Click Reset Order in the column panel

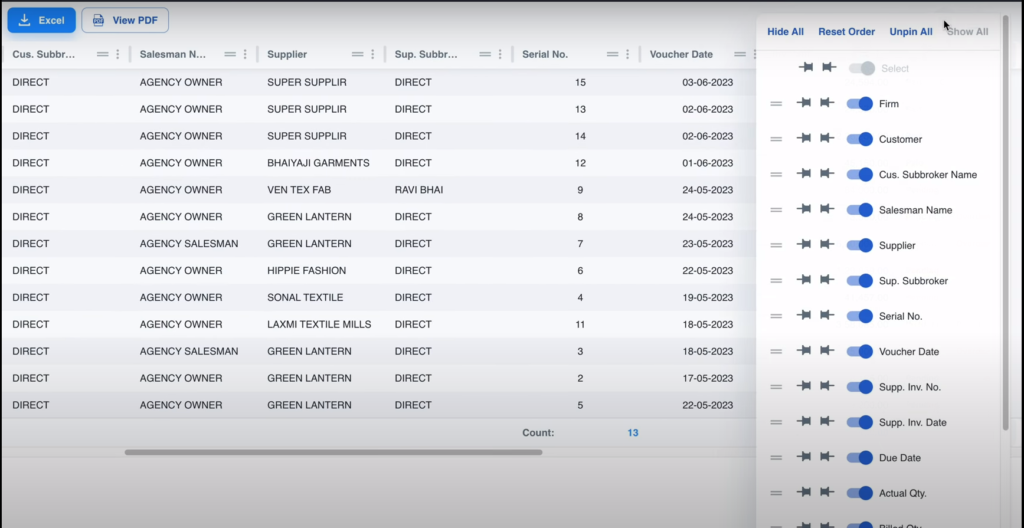click(x=846, y=32)
